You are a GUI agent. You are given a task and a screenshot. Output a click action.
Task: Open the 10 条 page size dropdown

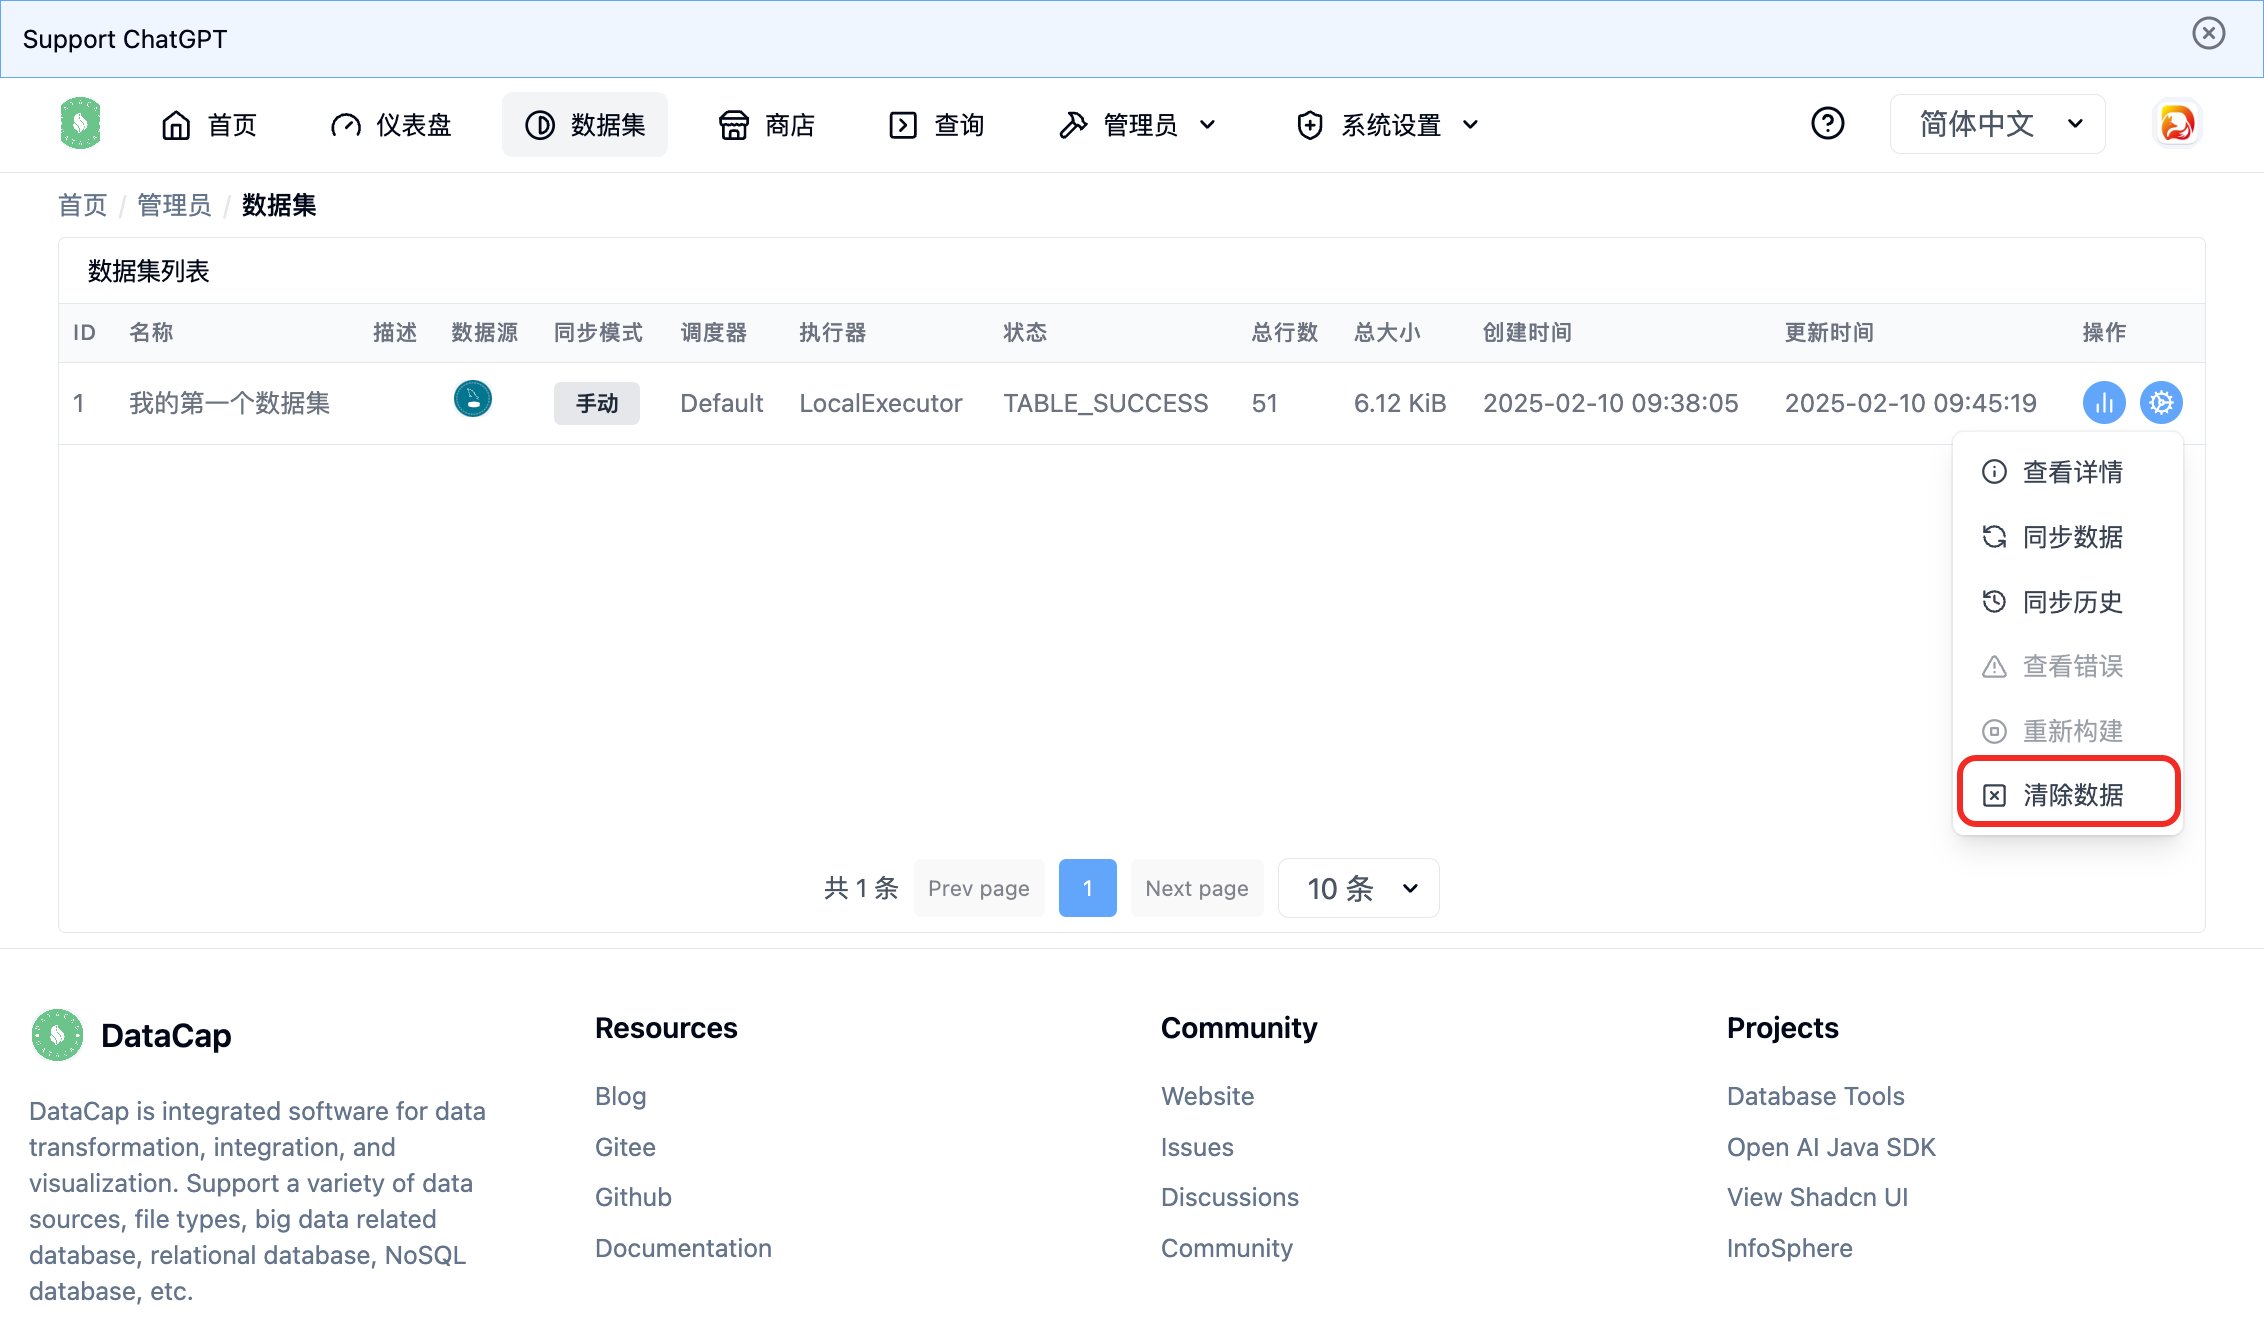click(x=1359, y=888)
